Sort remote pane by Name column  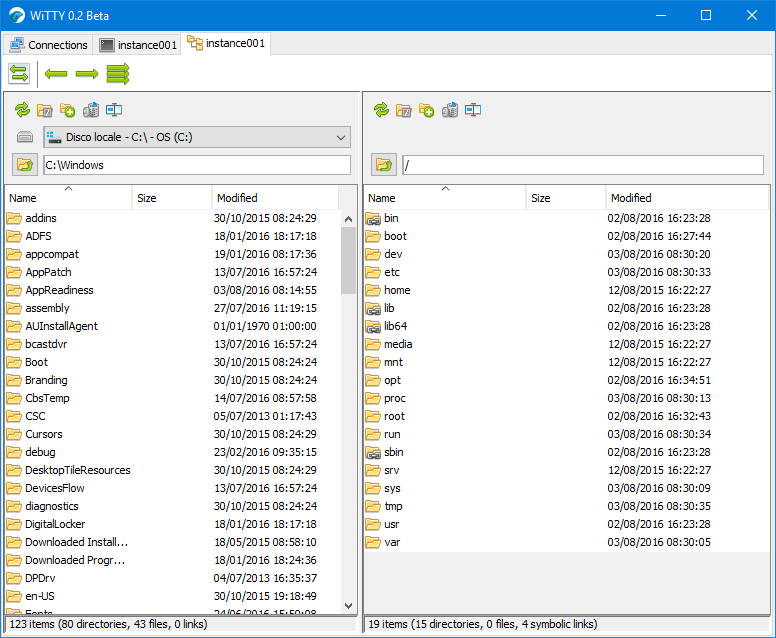tap(445, 198)
